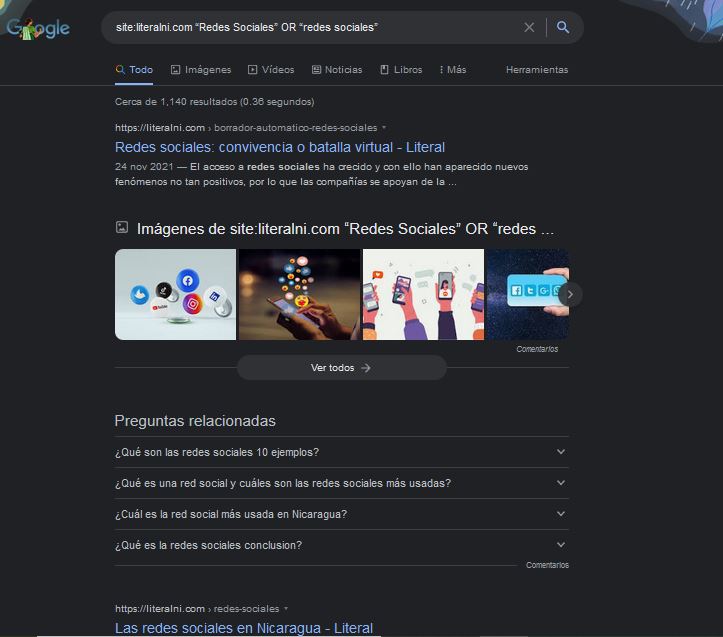The height and width of the screenshot is (637, 723).
Task: Expand '¿Qué son las redes sociales 10 ejemplos?'
Action: [341, 452]
